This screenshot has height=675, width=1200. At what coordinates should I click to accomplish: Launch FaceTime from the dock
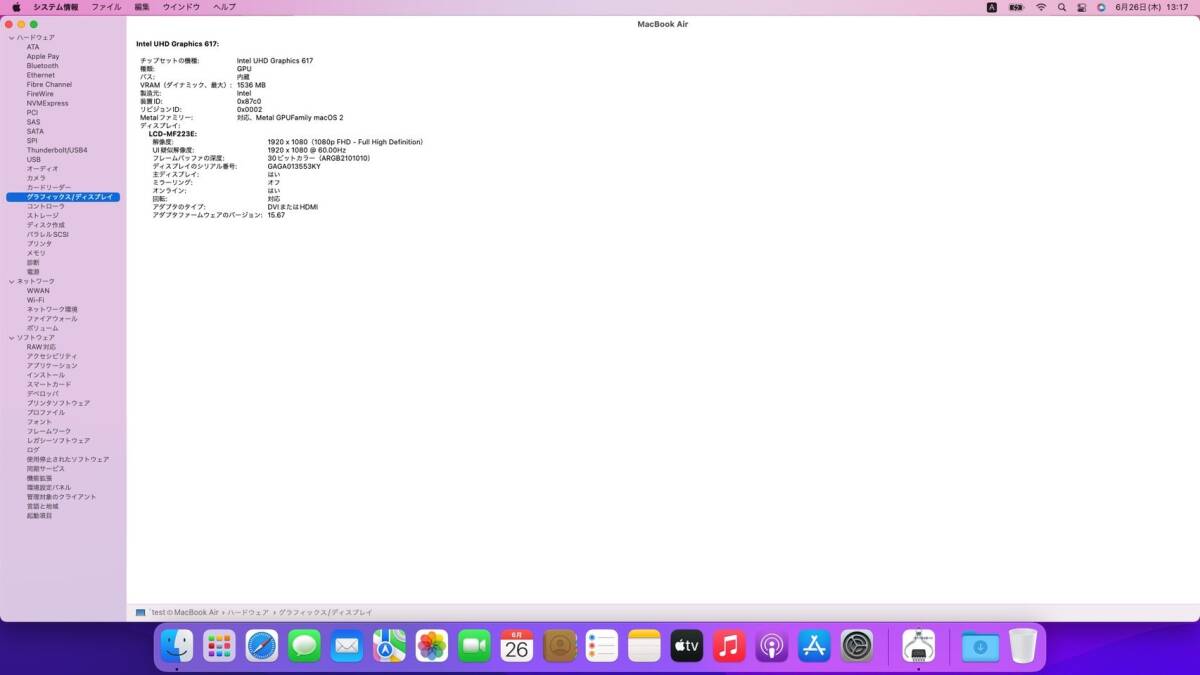click(474, 647)
